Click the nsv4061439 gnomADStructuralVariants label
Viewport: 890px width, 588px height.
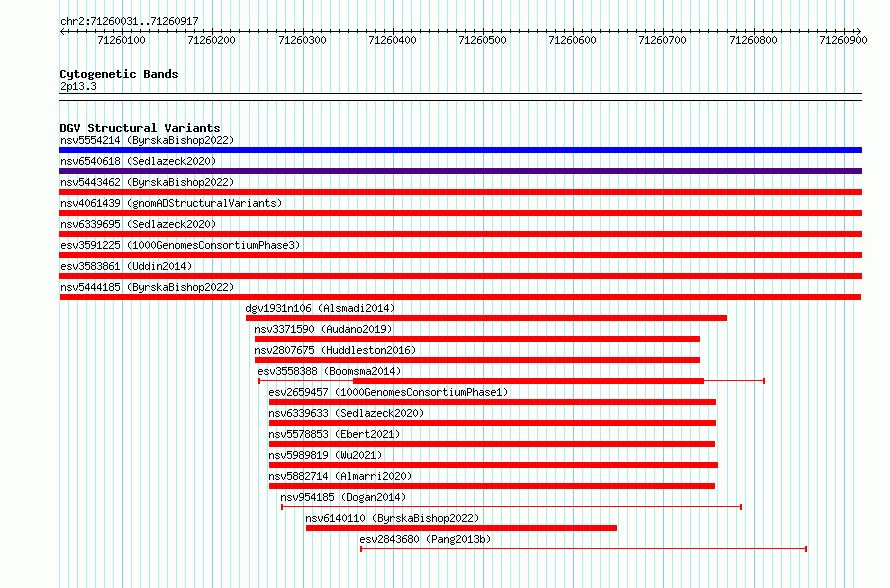pos(171,203)
